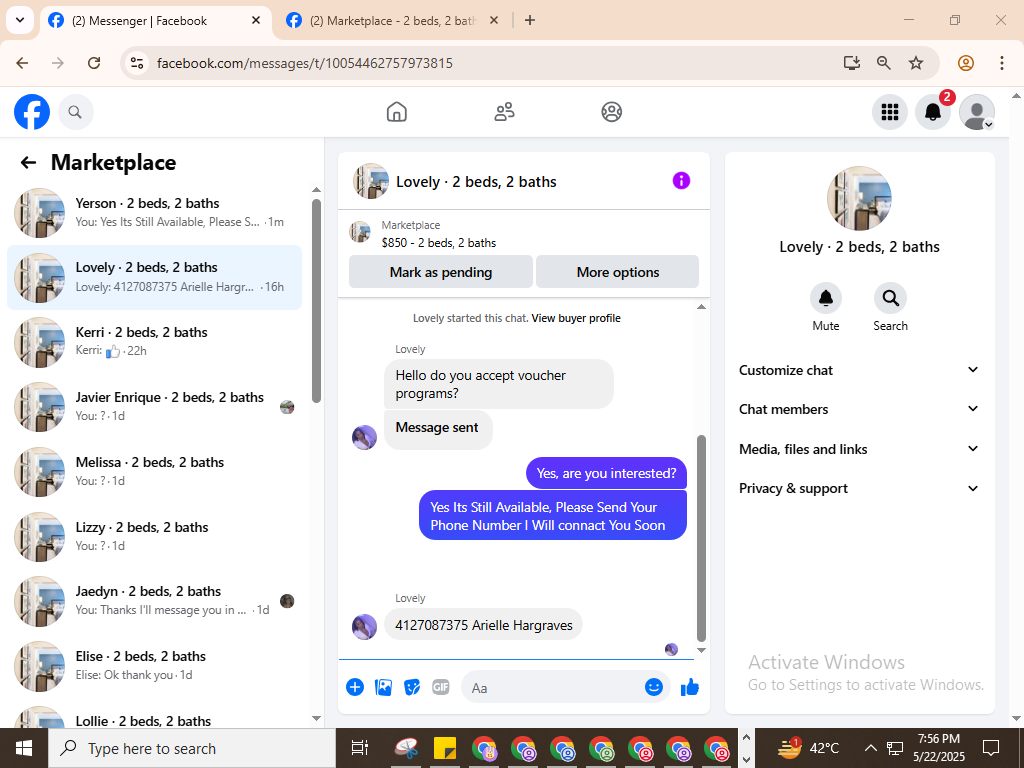This screenshot has width=1024, height=768.
Task: Open notifications bell with 2 badge
Action: tap(933, 112)
